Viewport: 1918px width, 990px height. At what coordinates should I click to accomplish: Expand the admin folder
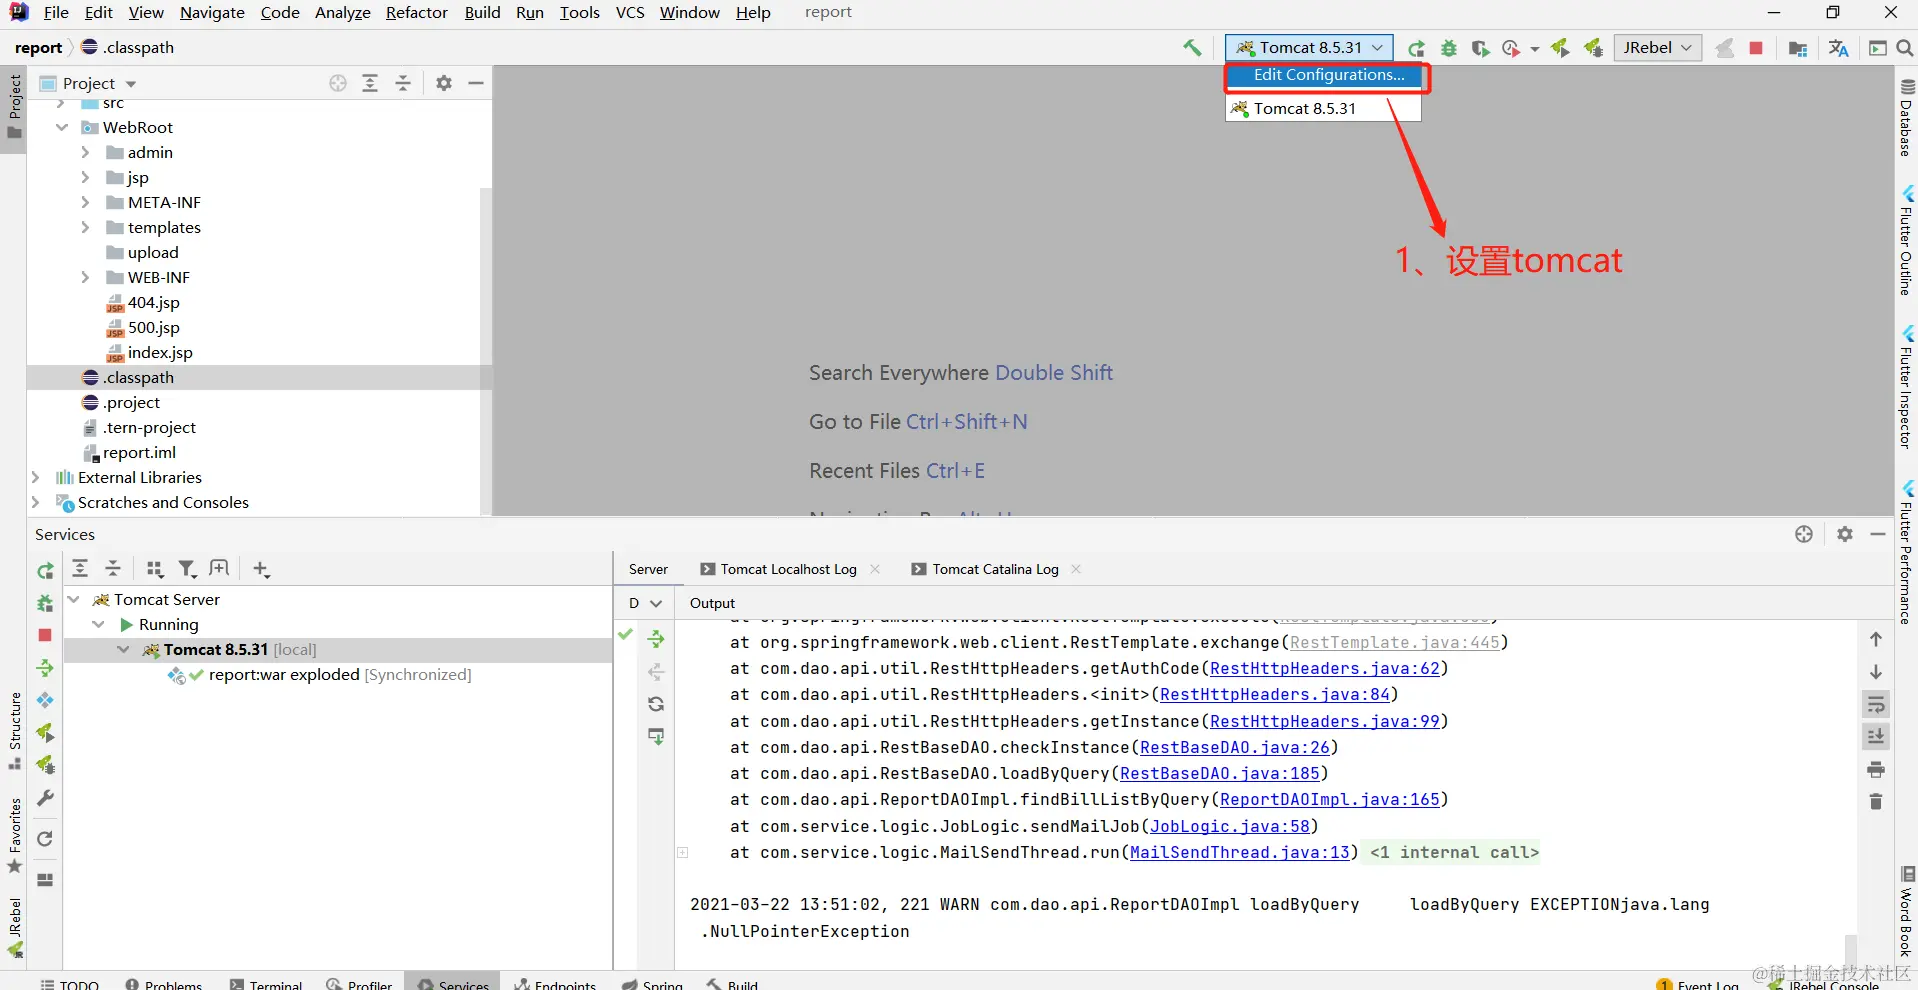point(86,152)
